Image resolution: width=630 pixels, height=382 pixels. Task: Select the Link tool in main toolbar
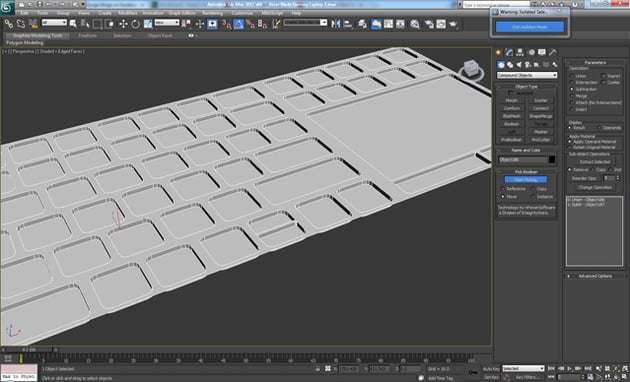[8, 24]
